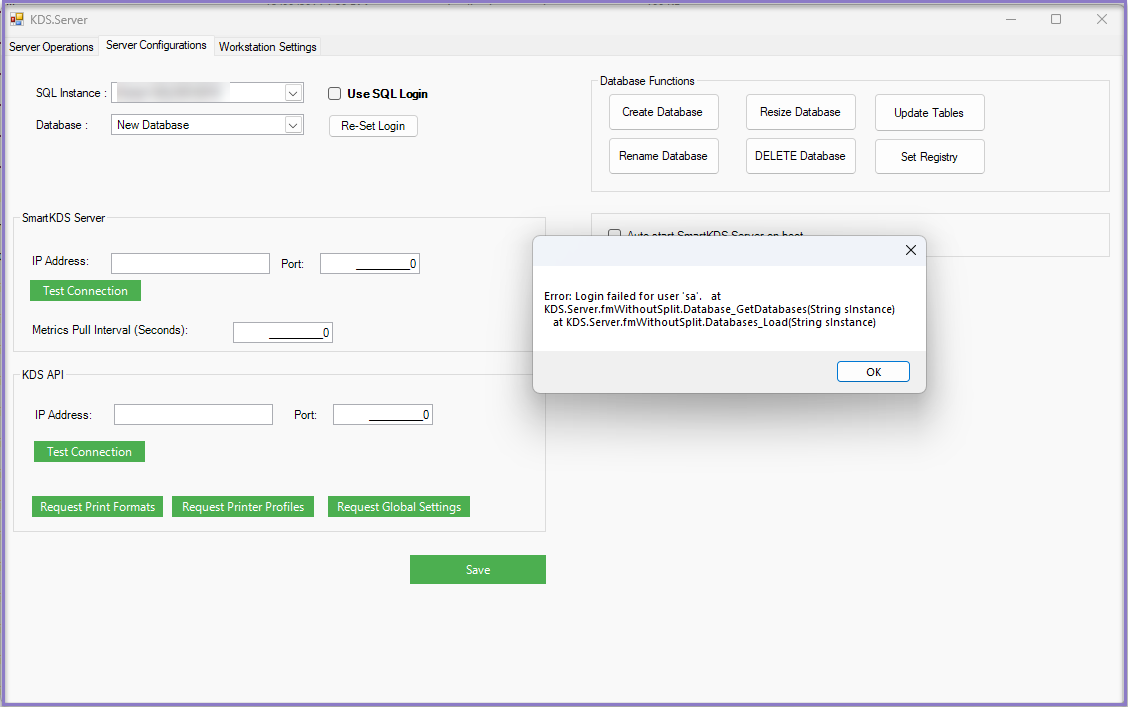
Task: Click the Update Tables button
Action: click(929, 113)
